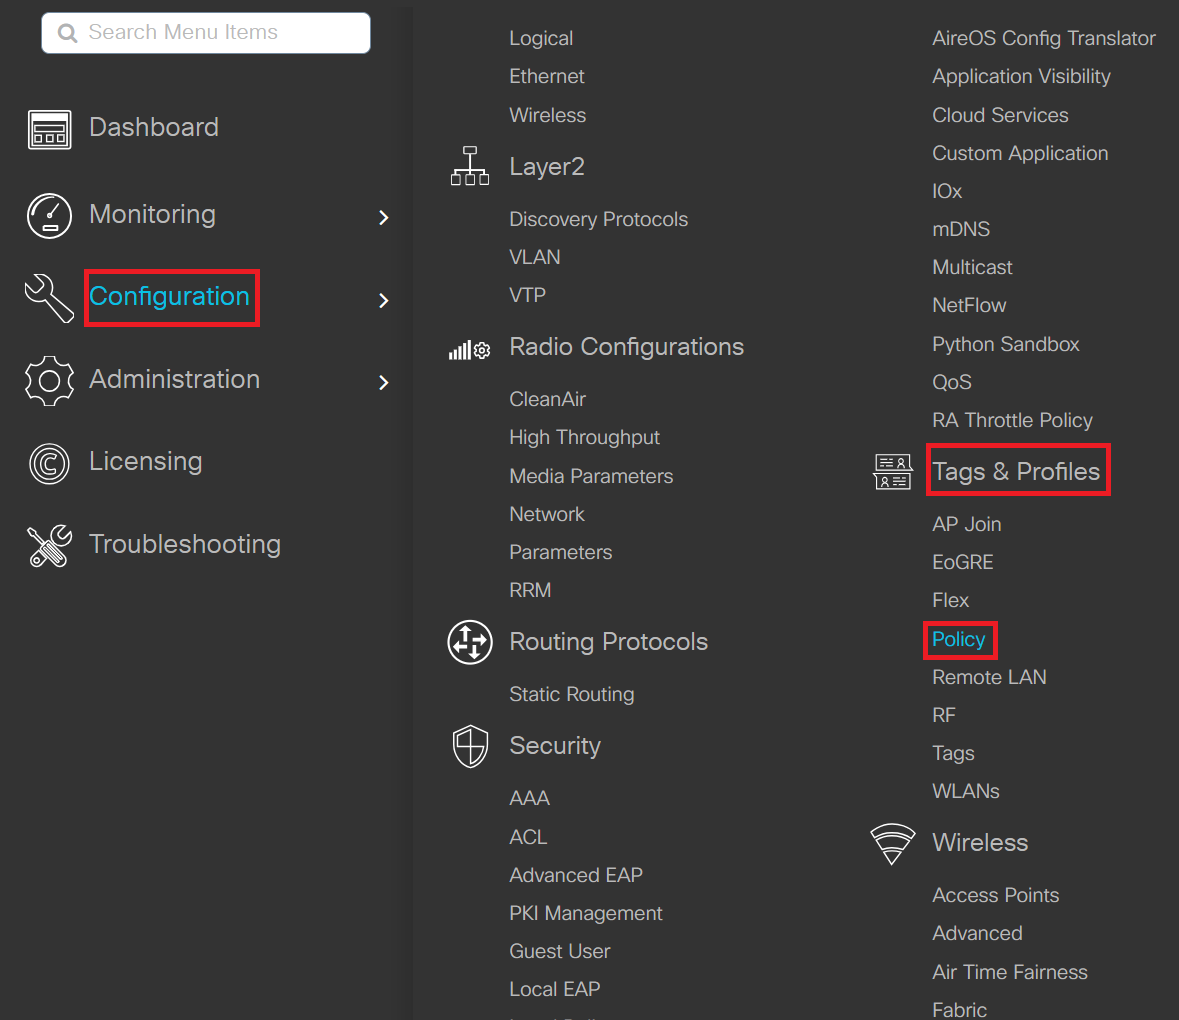Click the Security shield icon
Screen dimensions: 1179x1020
470,746
